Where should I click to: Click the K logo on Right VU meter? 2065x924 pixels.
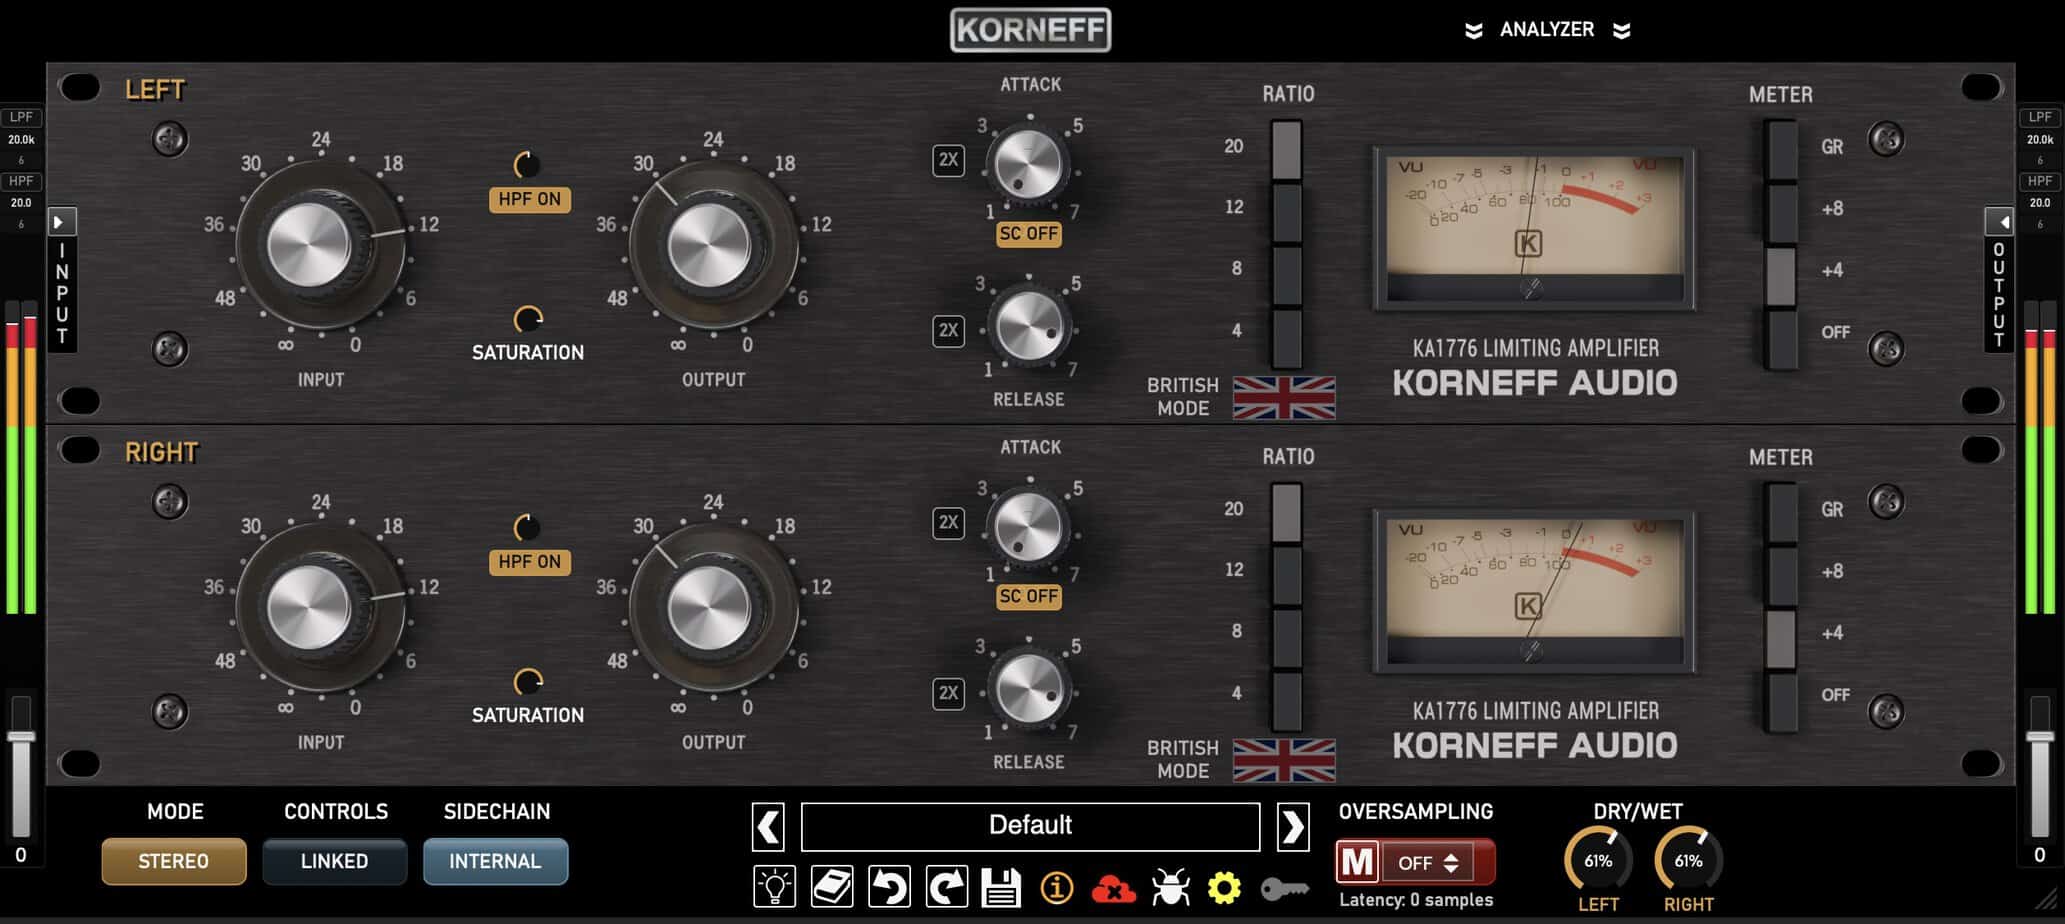click(1528, 606)
